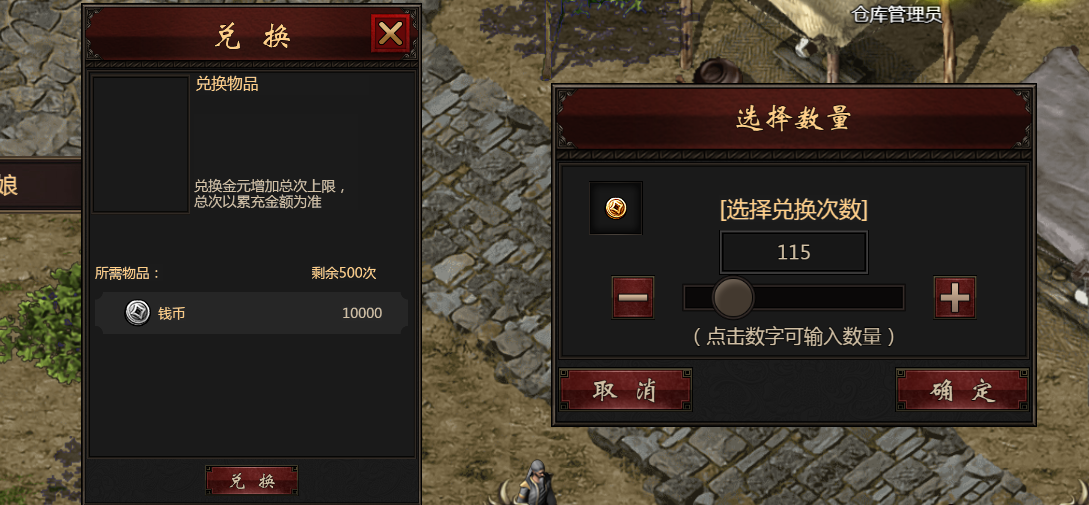
Task: Click the 兑换 window title bar
Action: pyautogui.click(x=251, y=33)
